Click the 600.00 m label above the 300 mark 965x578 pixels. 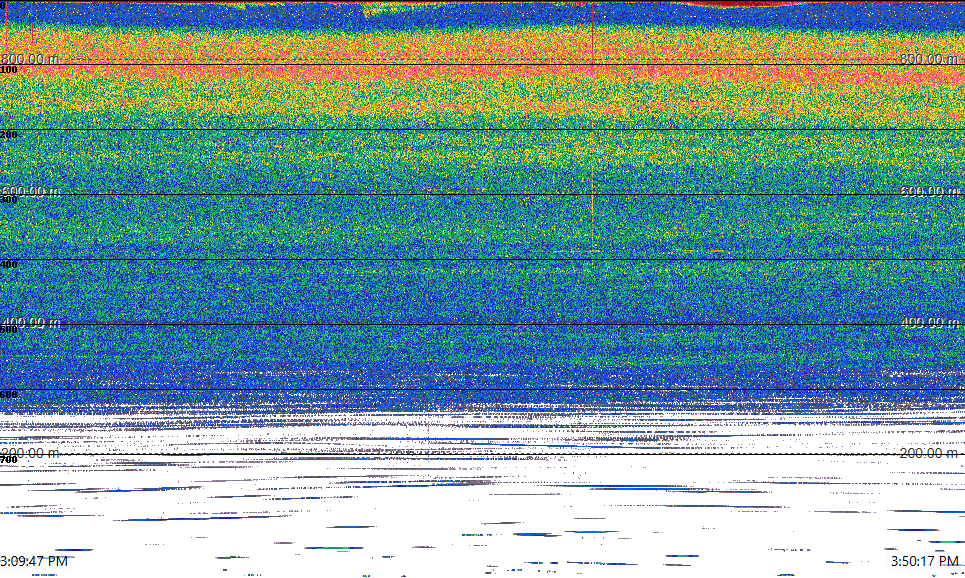click(x=30, y=191)
